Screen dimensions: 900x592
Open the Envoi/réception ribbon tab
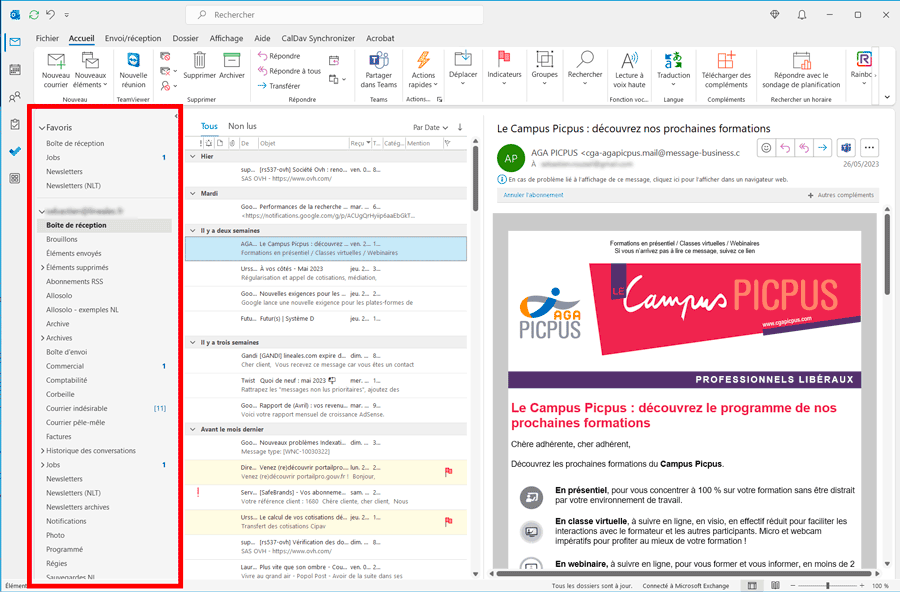pyautogui.click(x=134, y=38)
